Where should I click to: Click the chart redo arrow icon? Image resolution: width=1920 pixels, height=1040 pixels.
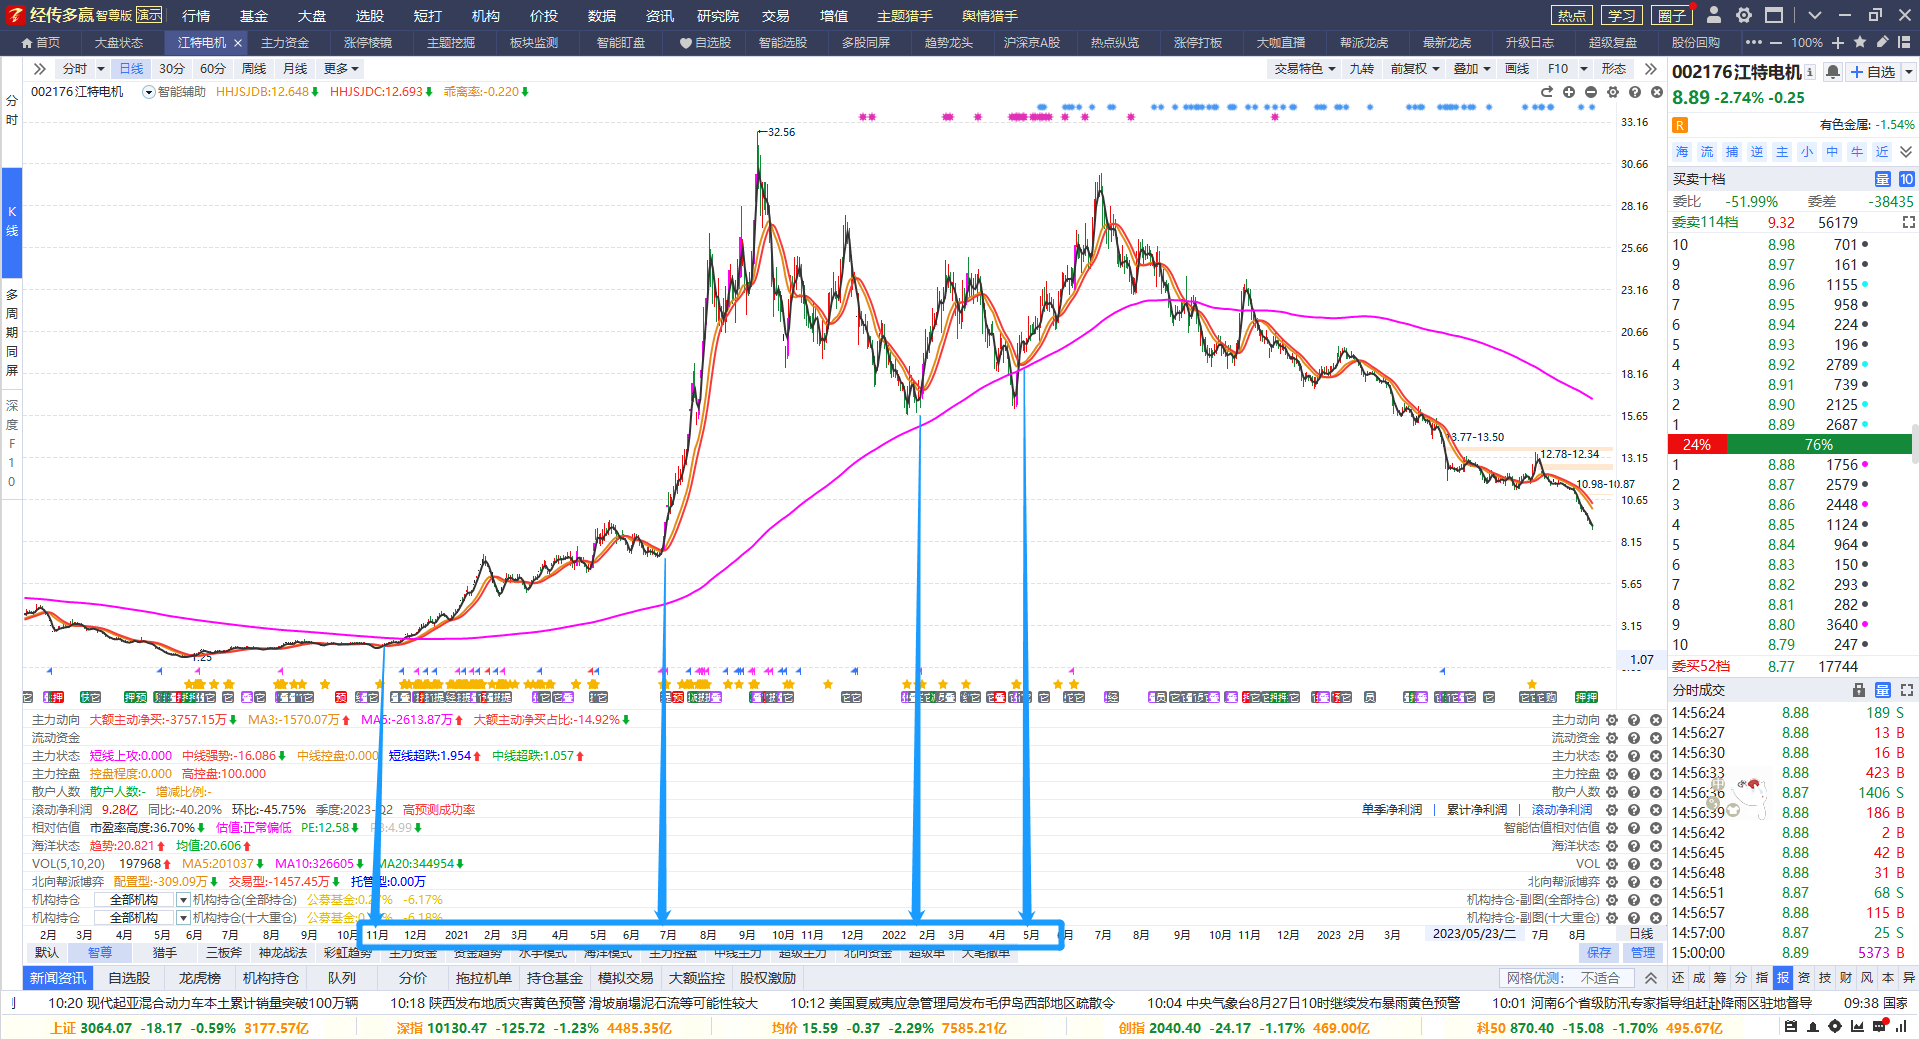1547,92
